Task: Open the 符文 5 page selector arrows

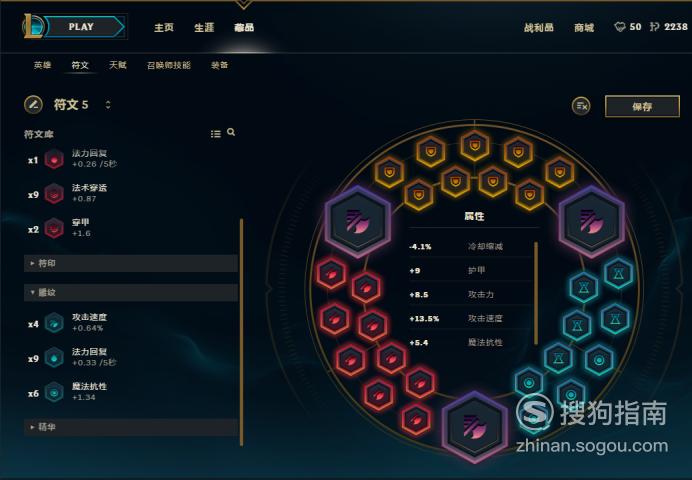Action: (x=108, y=105)
